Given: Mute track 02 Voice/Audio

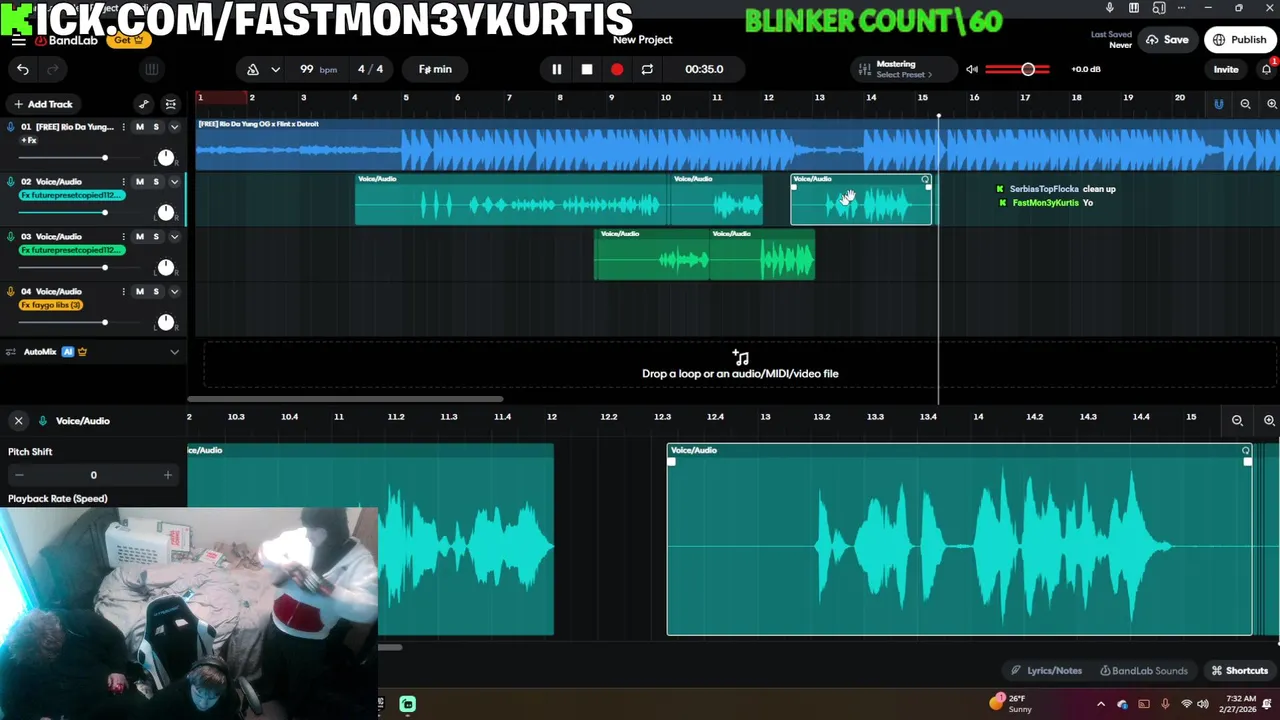Looking at the screenshot, I should point(140,182).
